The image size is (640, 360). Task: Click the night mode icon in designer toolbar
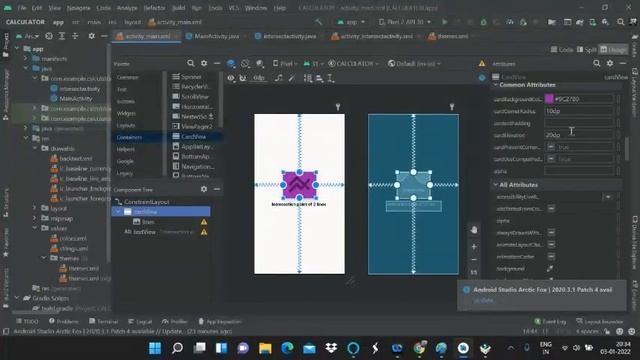tap(260, 63)
